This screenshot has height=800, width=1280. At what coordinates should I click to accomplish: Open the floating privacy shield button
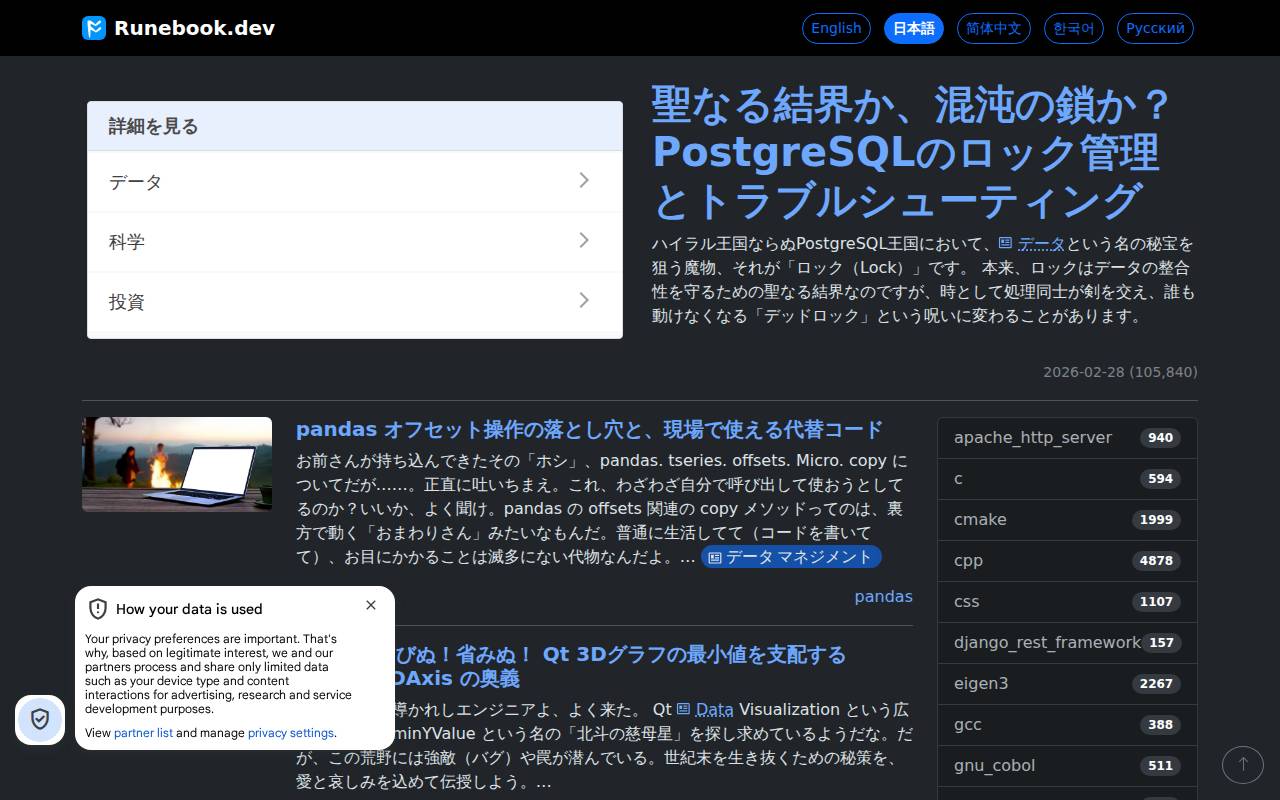pos(40,719)
